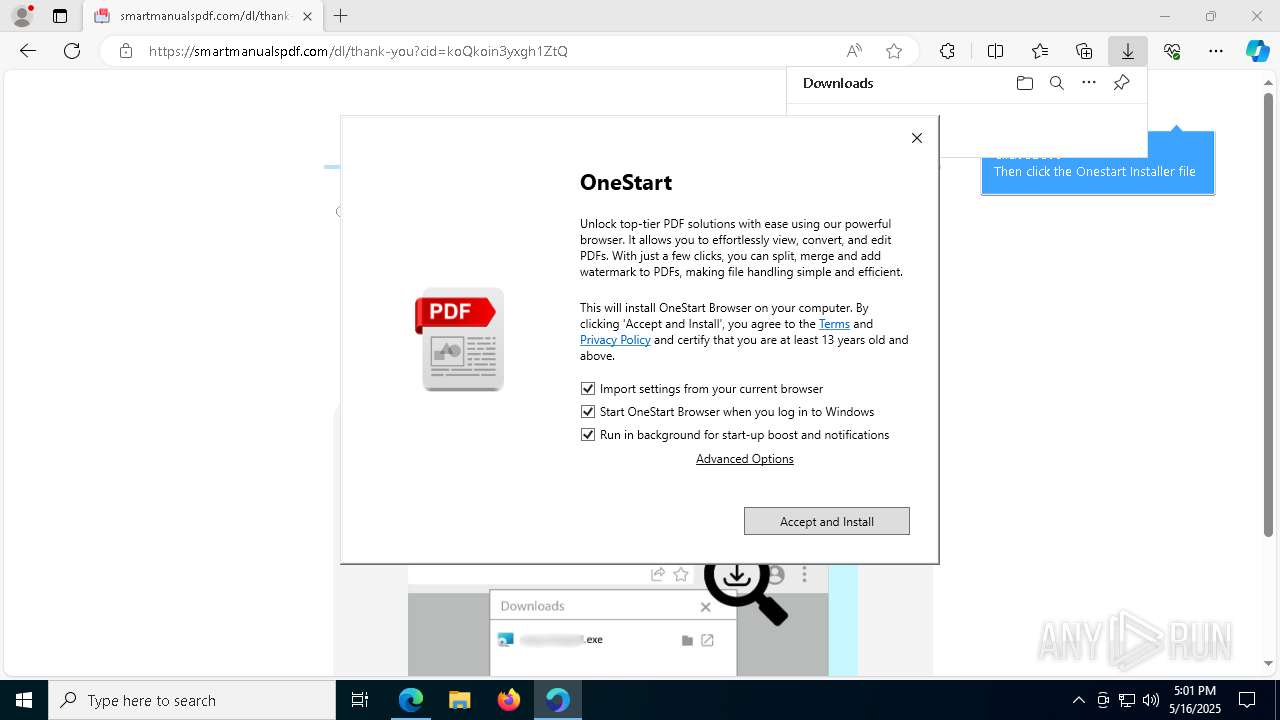This screenshot has width=1280, height=720.
Task: Add page to favorites star icon
Action: [x=894, y=51]
